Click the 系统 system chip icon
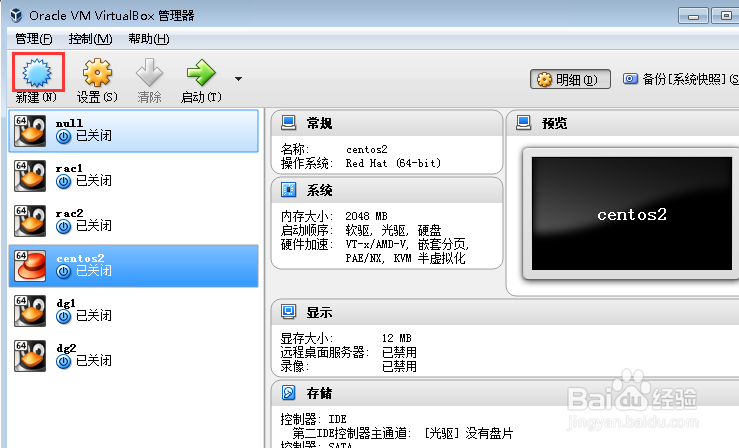739x448 pixels. tap(288, 189)
